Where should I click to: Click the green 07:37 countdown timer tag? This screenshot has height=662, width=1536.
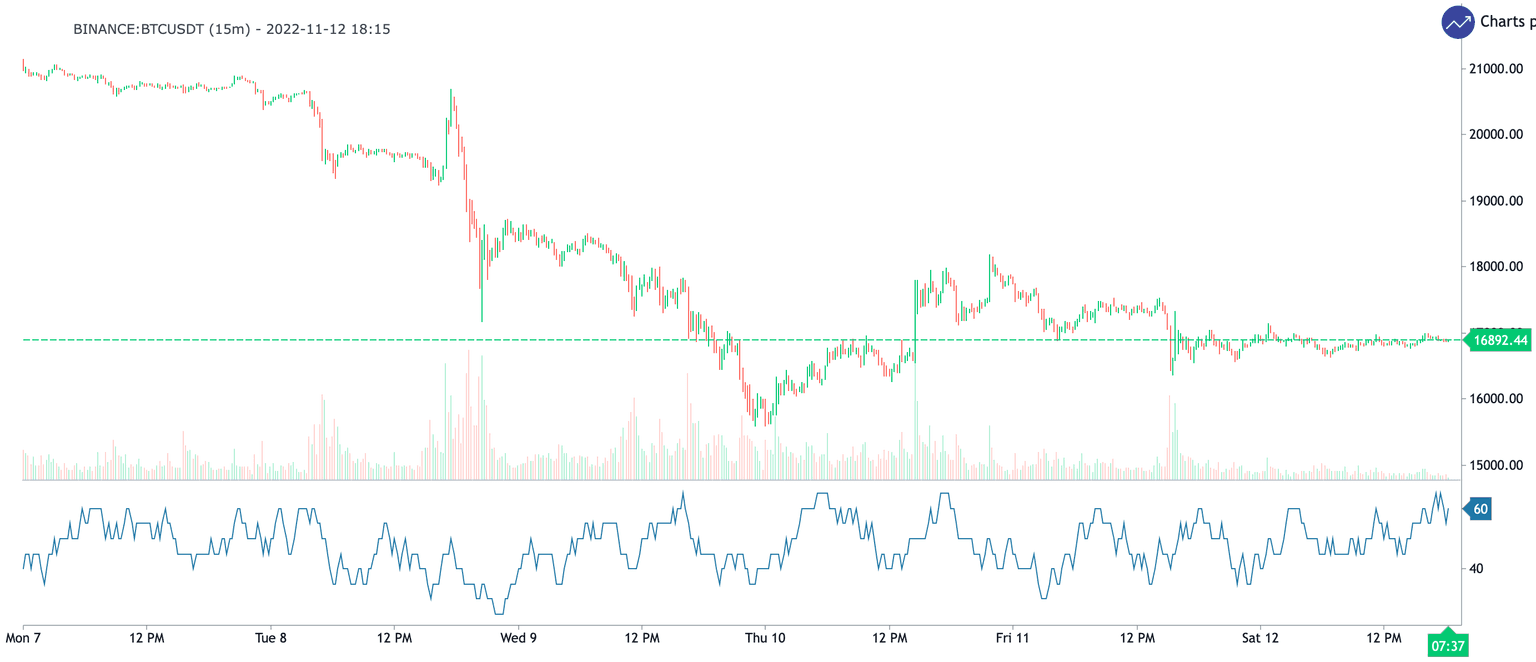[x=1447, y=646]
